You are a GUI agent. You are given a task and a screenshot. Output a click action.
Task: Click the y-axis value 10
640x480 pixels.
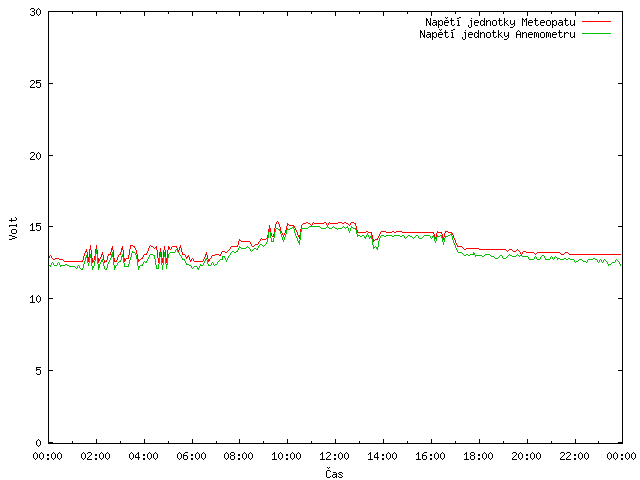[x=36, y=299]
